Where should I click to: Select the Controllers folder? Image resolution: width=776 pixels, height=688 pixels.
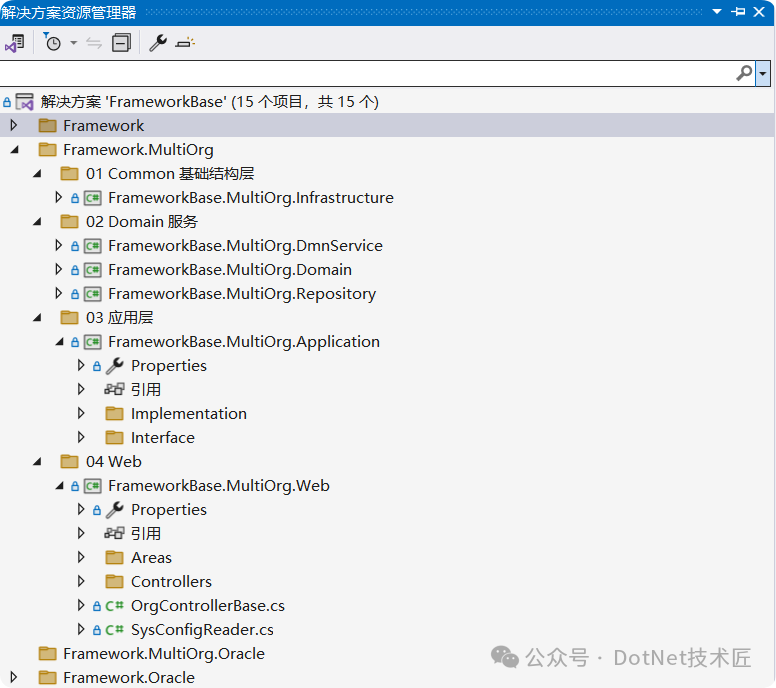[171, 582]
